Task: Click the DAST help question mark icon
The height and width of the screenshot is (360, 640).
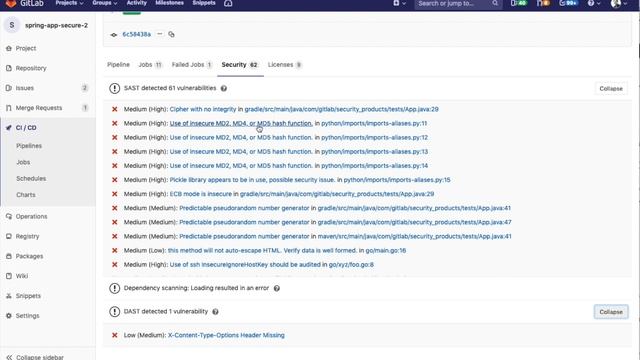Action: pyautogui.click(x=215, y=311)
